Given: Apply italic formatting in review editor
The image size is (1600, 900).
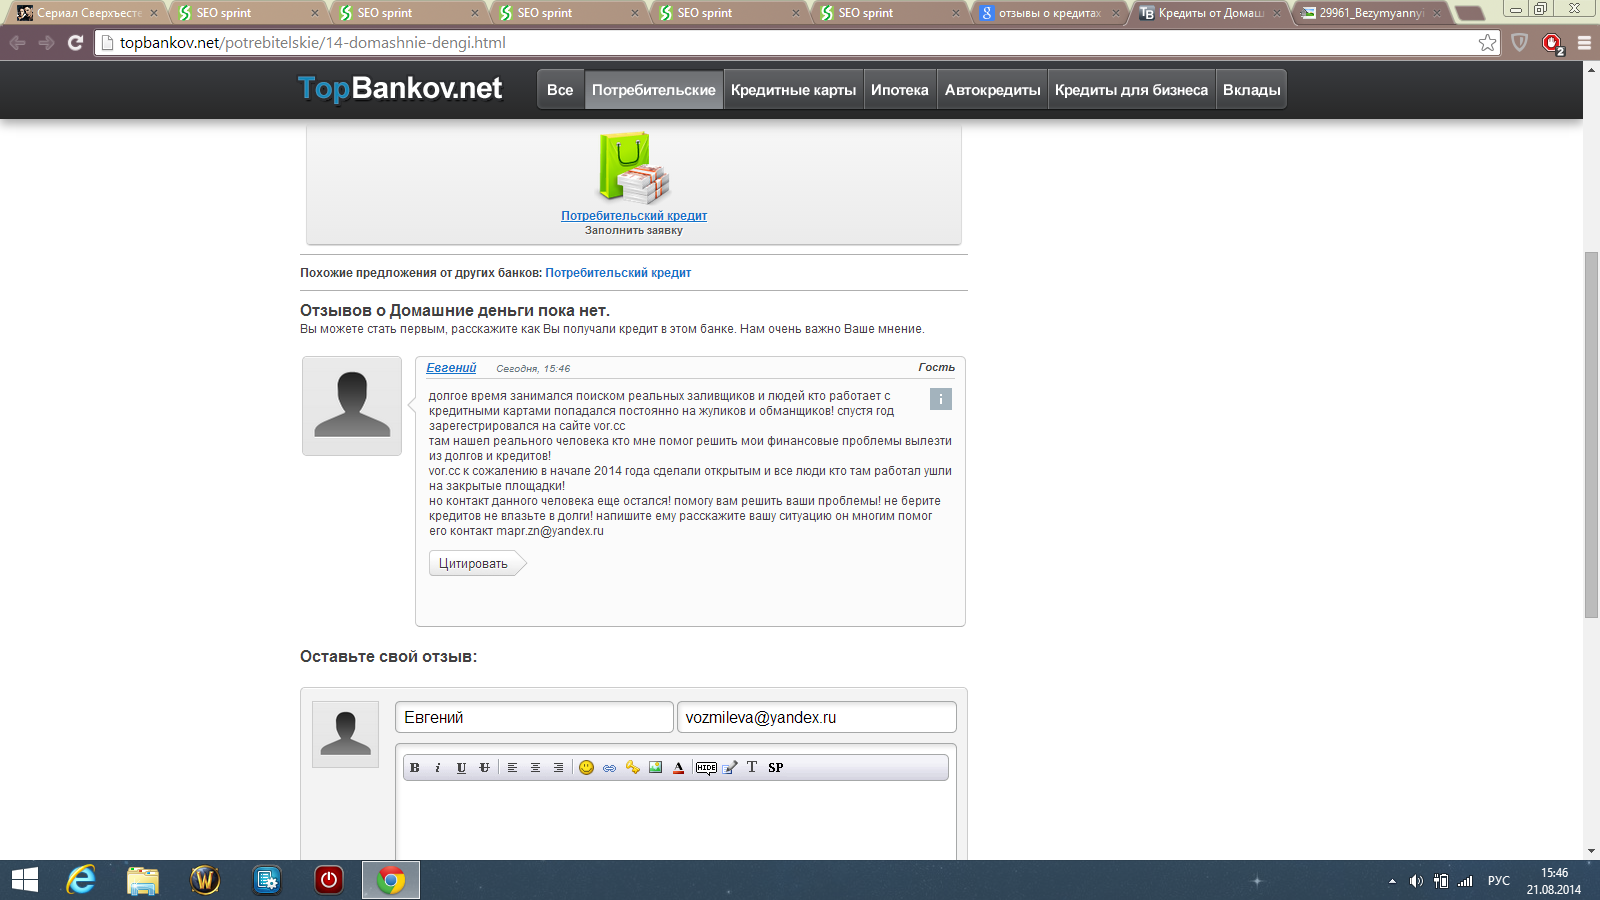Looking at the screenshot, I should point(438,768).
